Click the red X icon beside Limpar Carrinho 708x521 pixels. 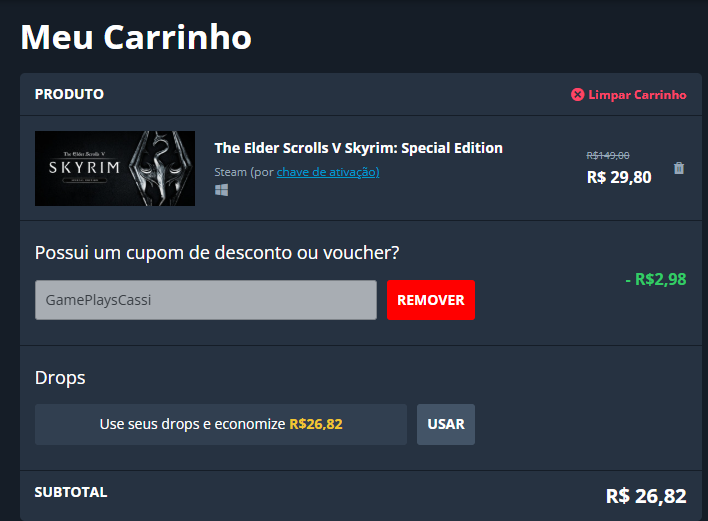578,94
